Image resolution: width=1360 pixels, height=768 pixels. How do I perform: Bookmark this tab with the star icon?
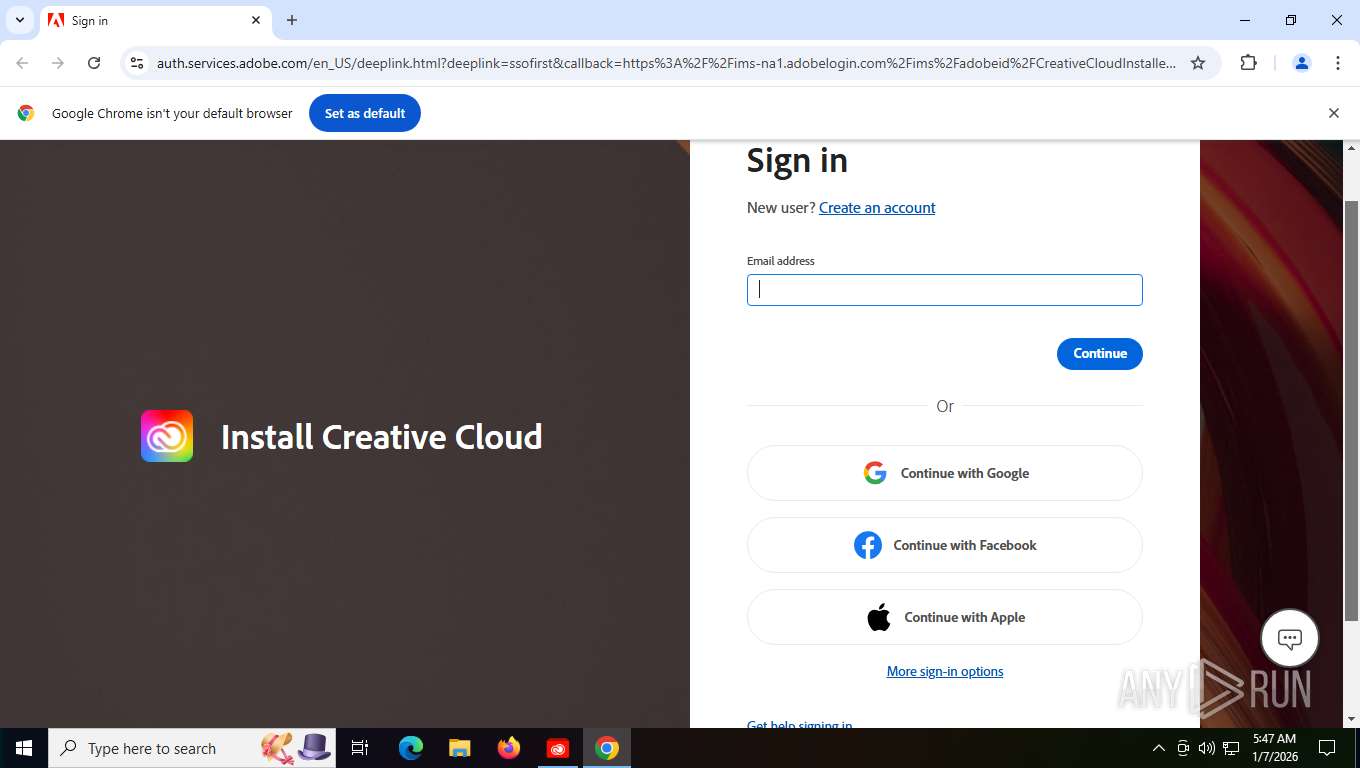pos(1198,63)
